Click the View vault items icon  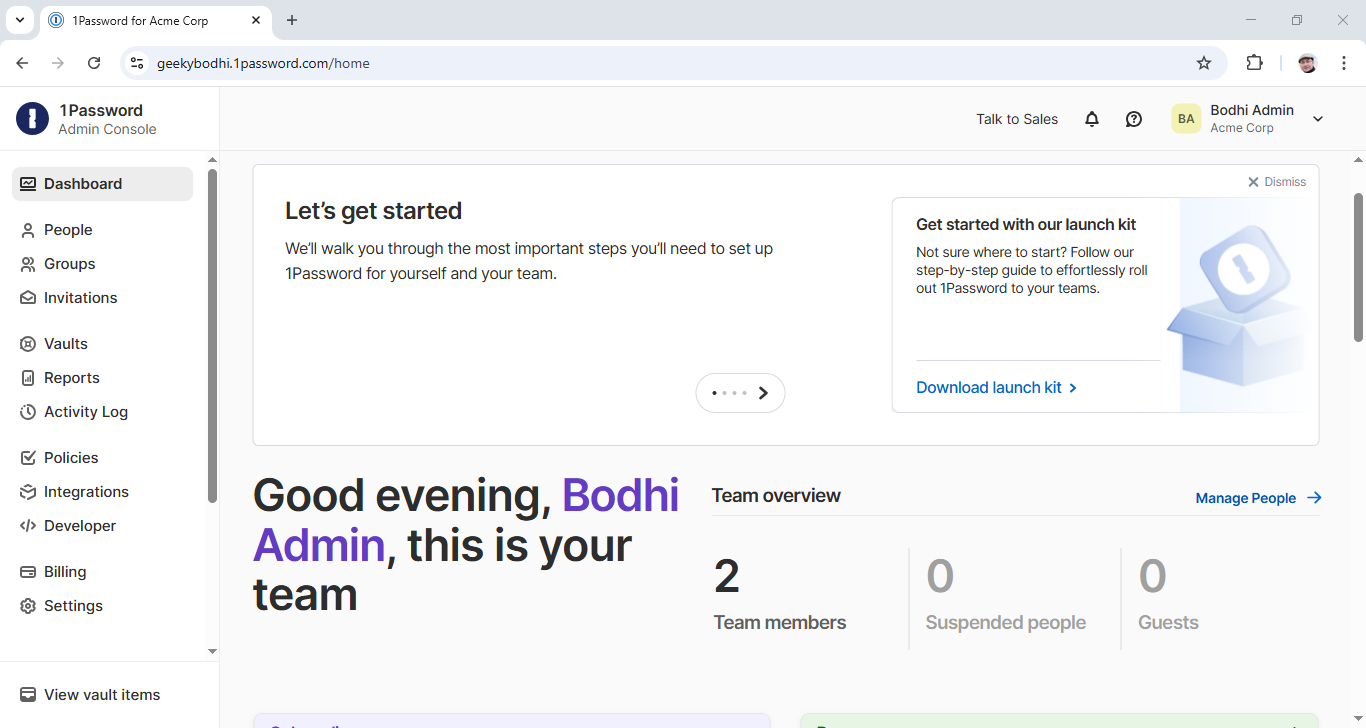[28, 695]
